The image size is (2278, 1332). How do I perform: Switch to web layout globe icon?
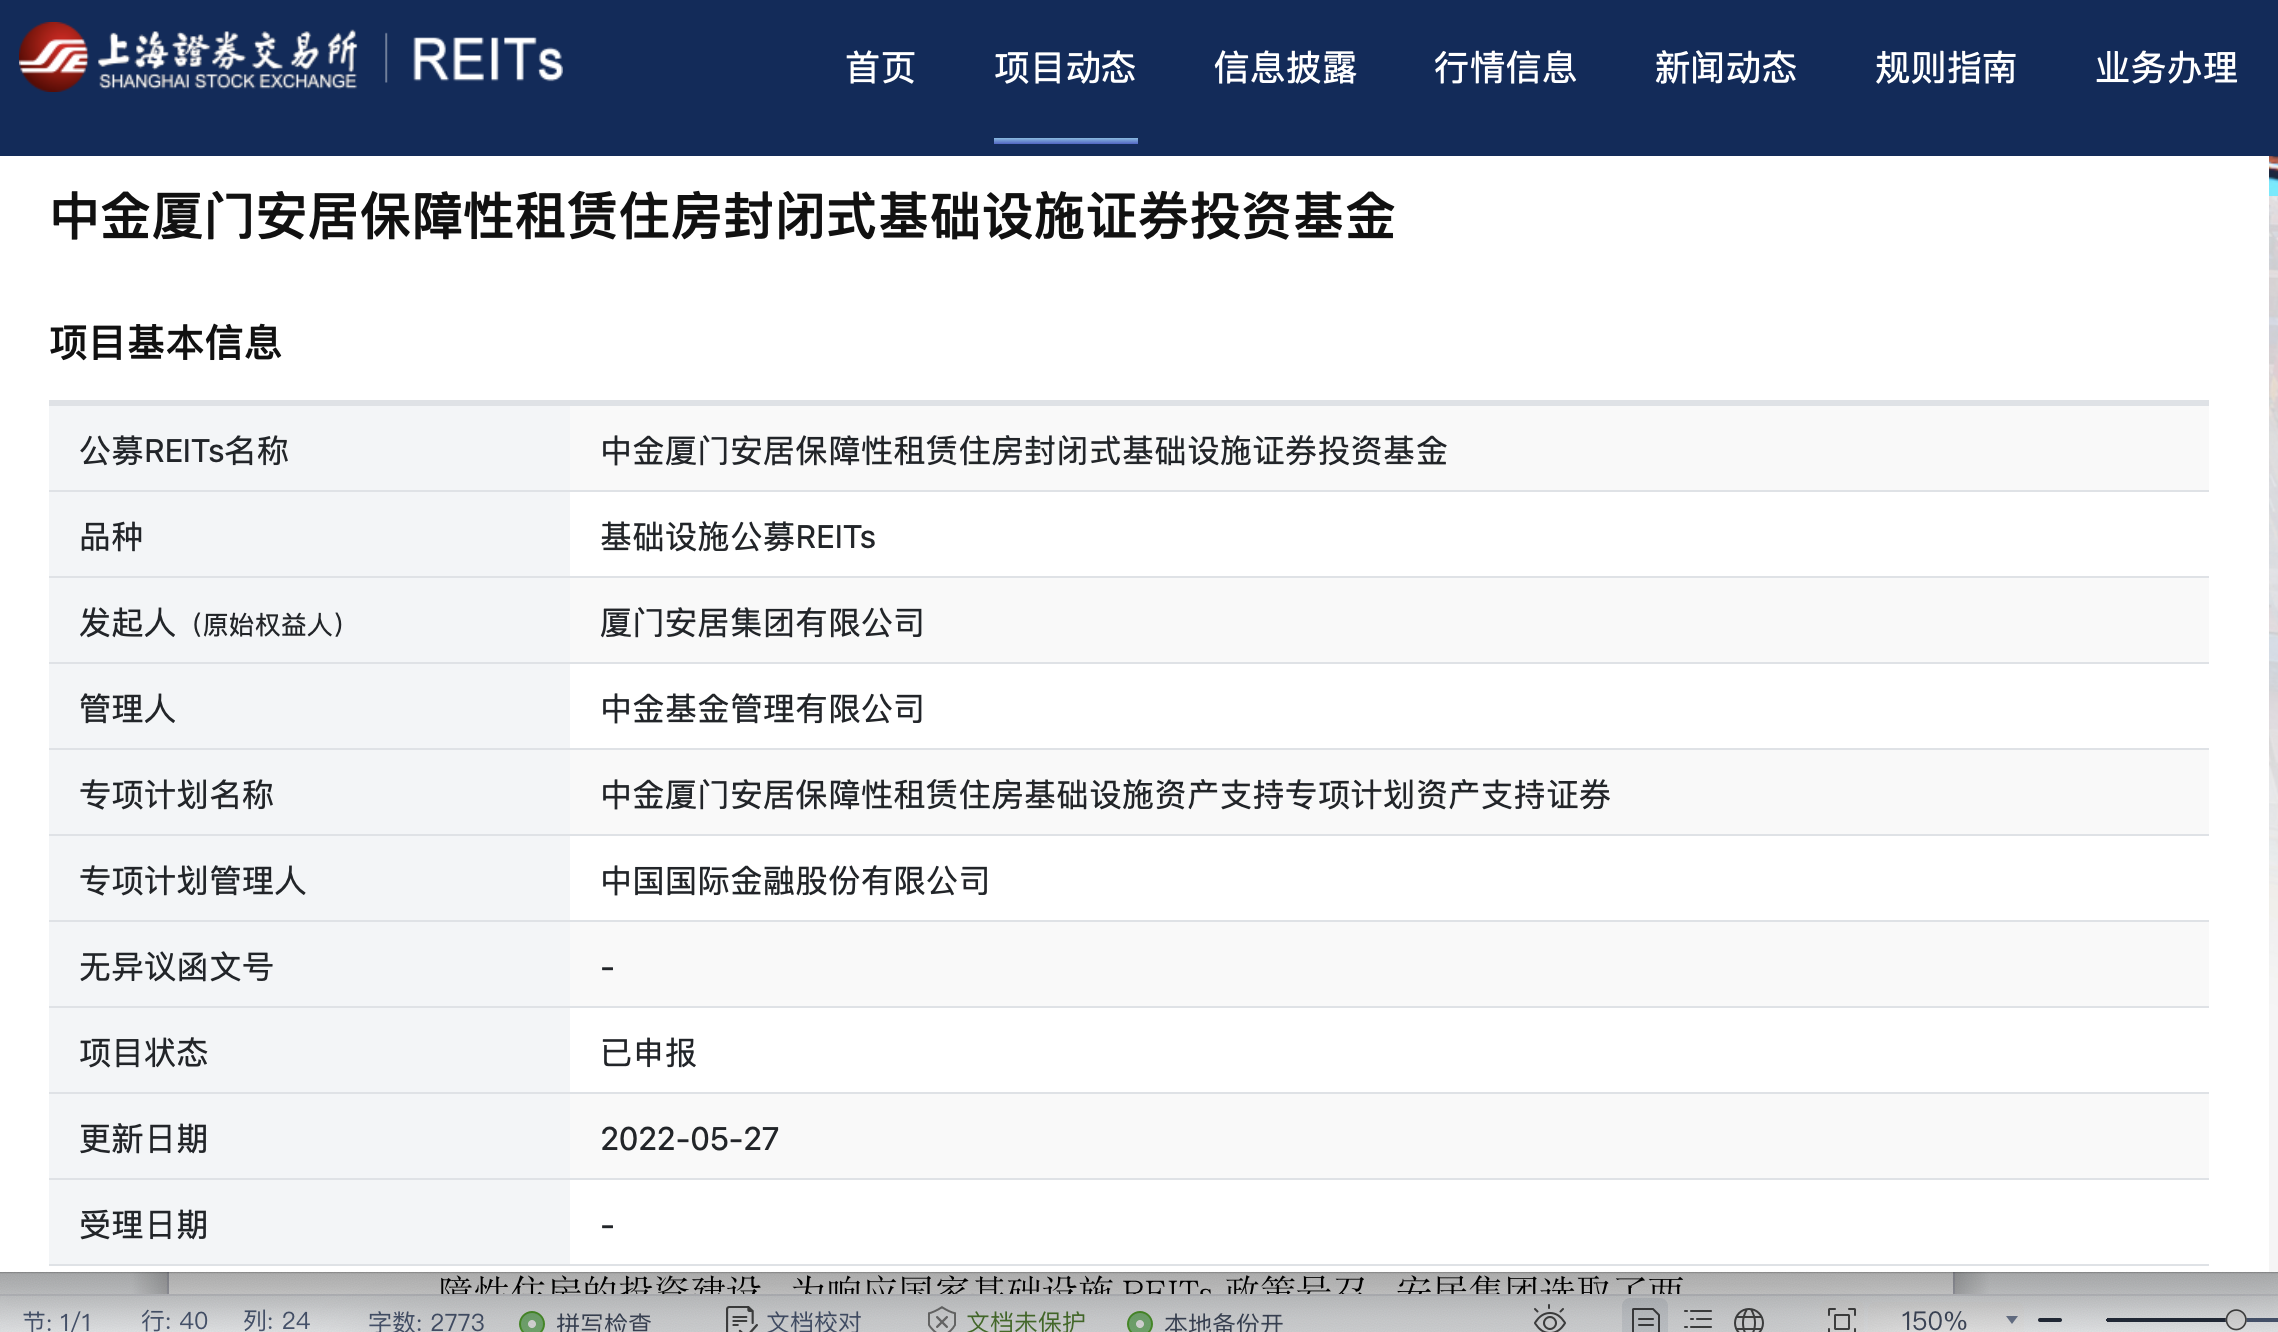tap(1748, 1320)
